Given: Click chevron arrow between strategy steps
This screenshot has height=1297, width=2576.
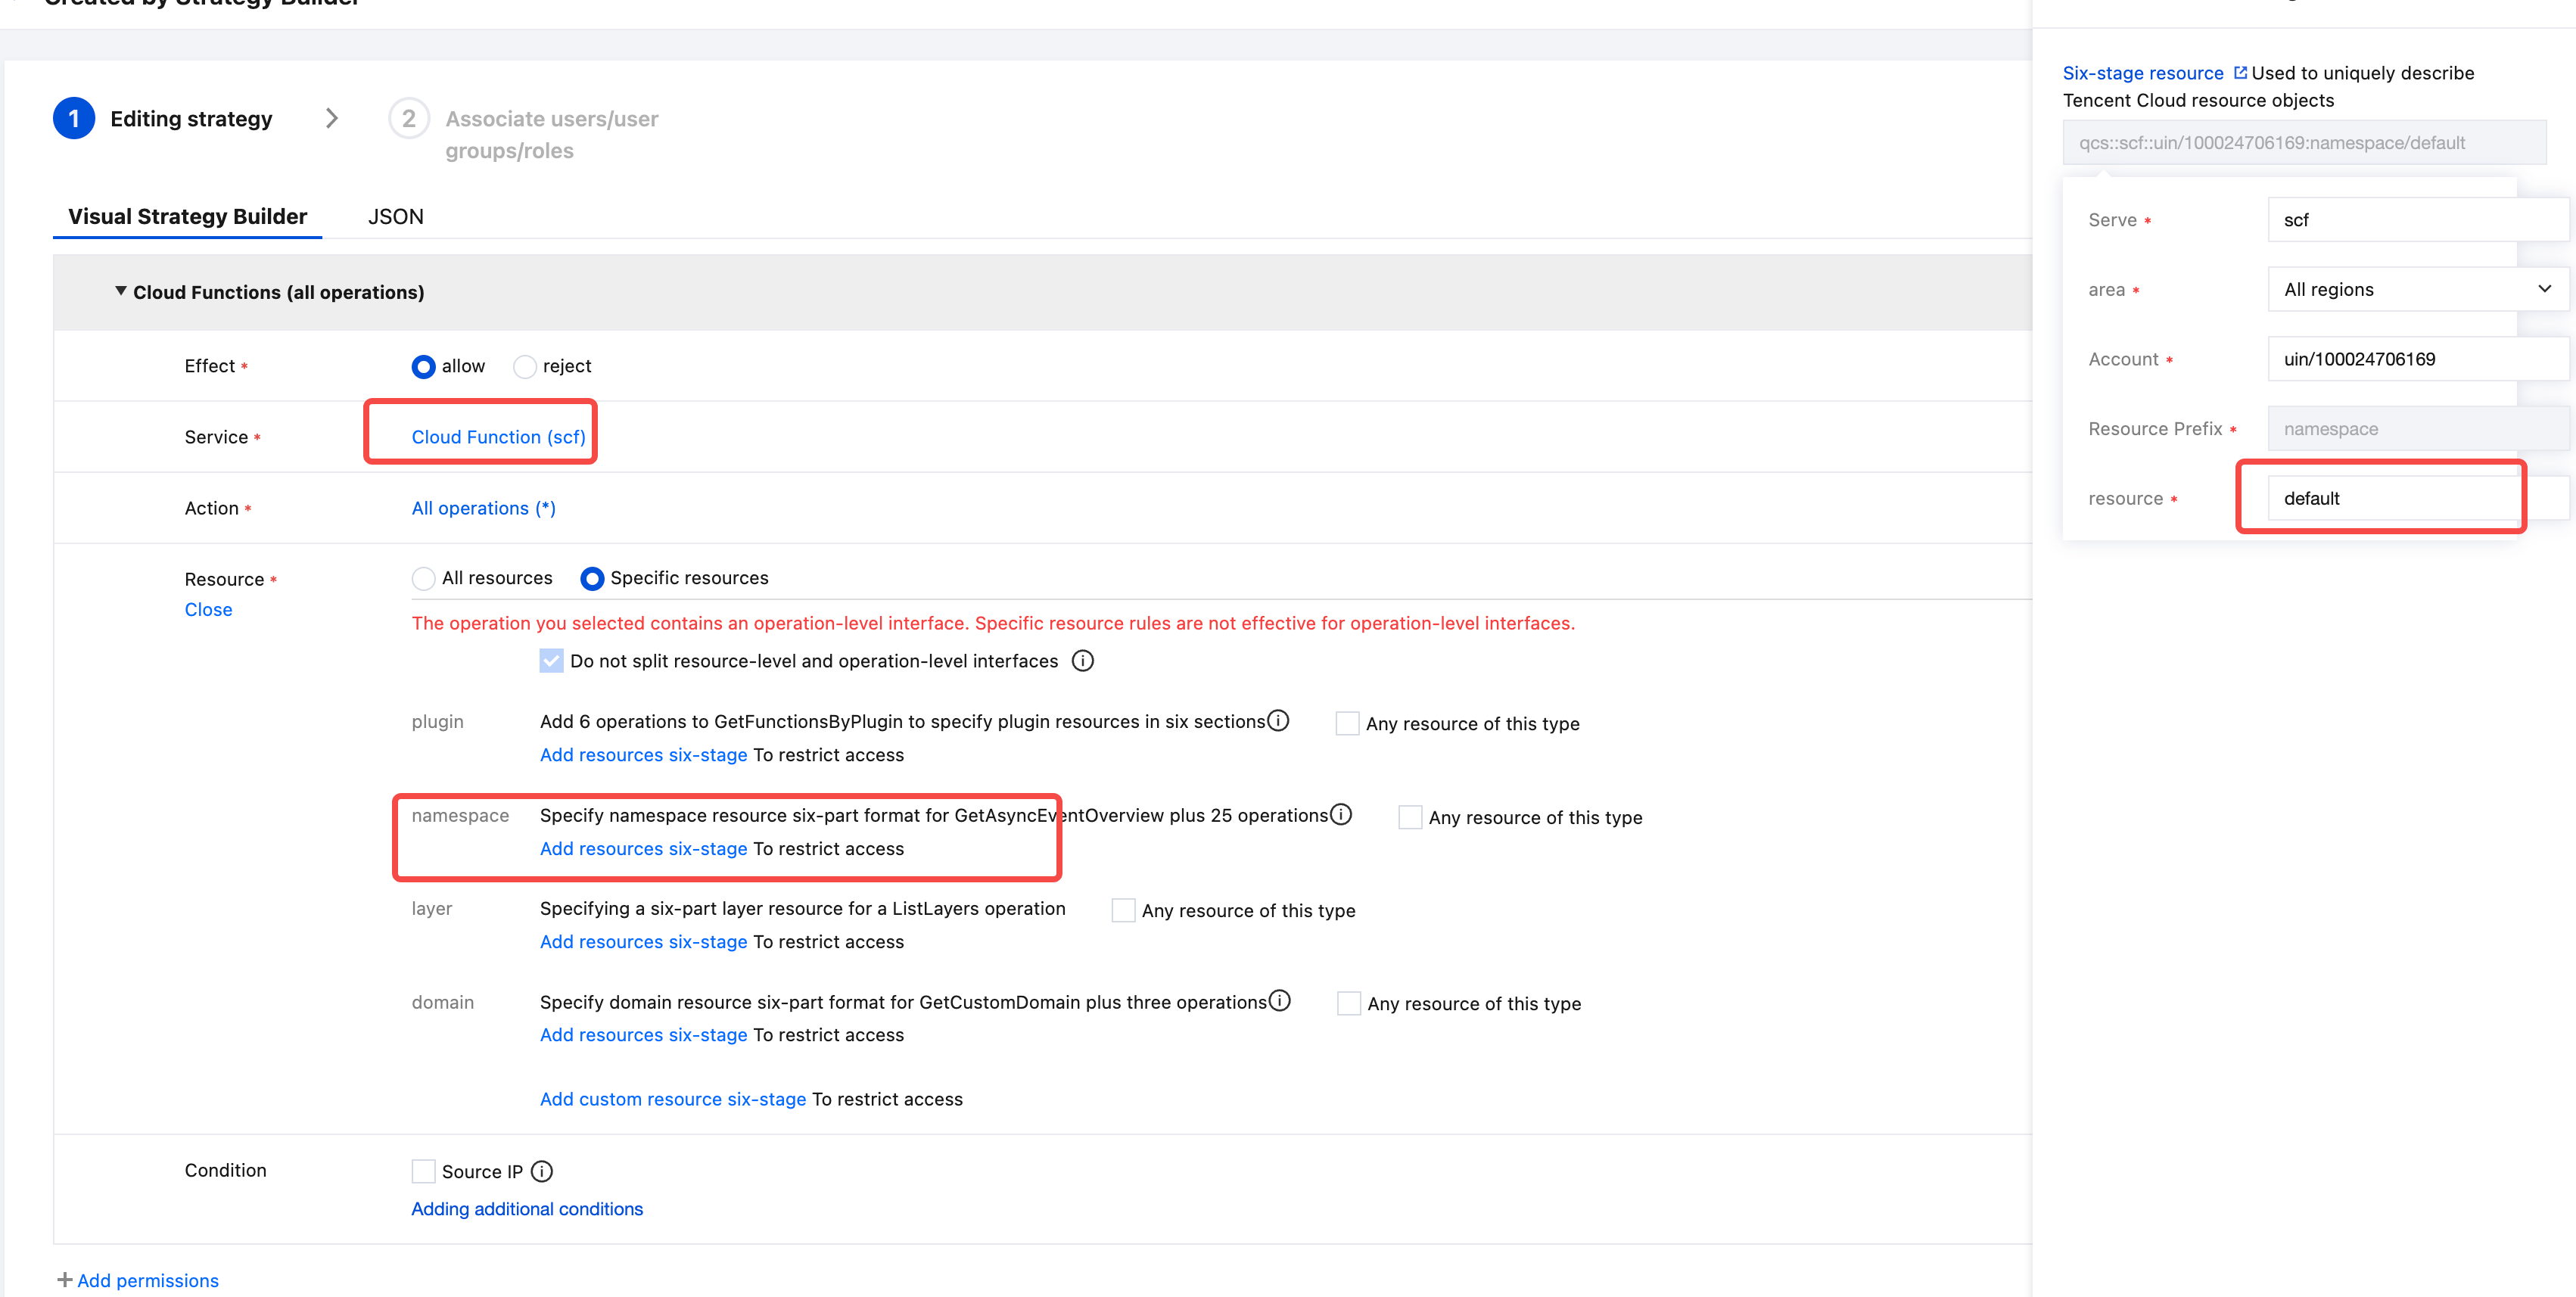Looking at the screenshot, I should 332,118.
